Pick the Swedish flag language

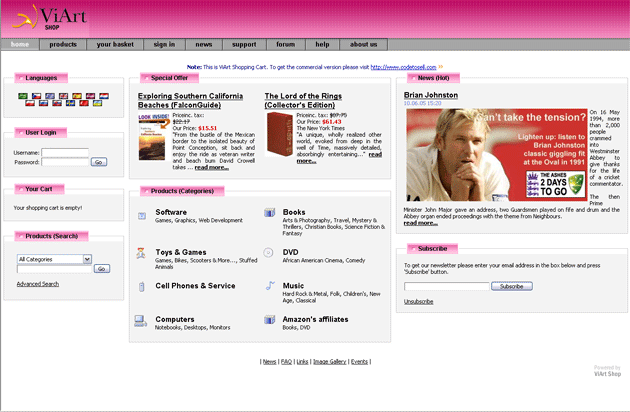click(x=70, y=103)
